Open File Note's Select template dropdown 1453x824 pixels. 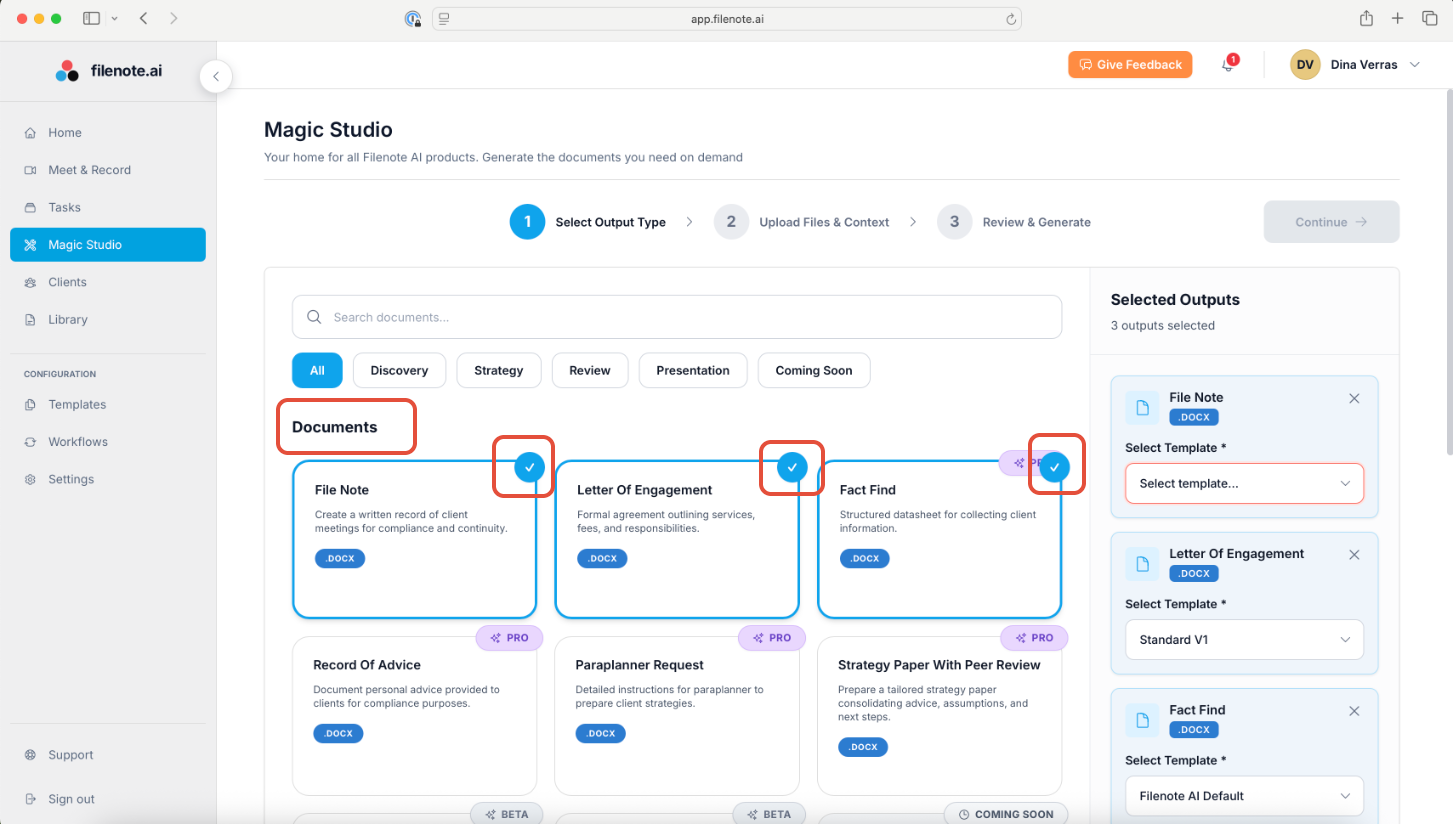pos(1243,483)
